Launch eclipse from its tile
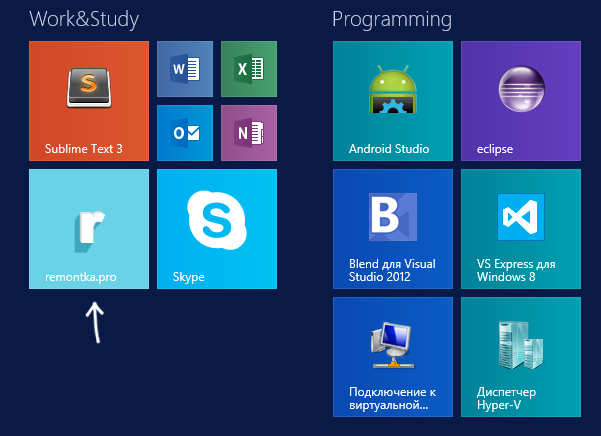Viewport: 601px width, 436px height. (x=521, y=101)
